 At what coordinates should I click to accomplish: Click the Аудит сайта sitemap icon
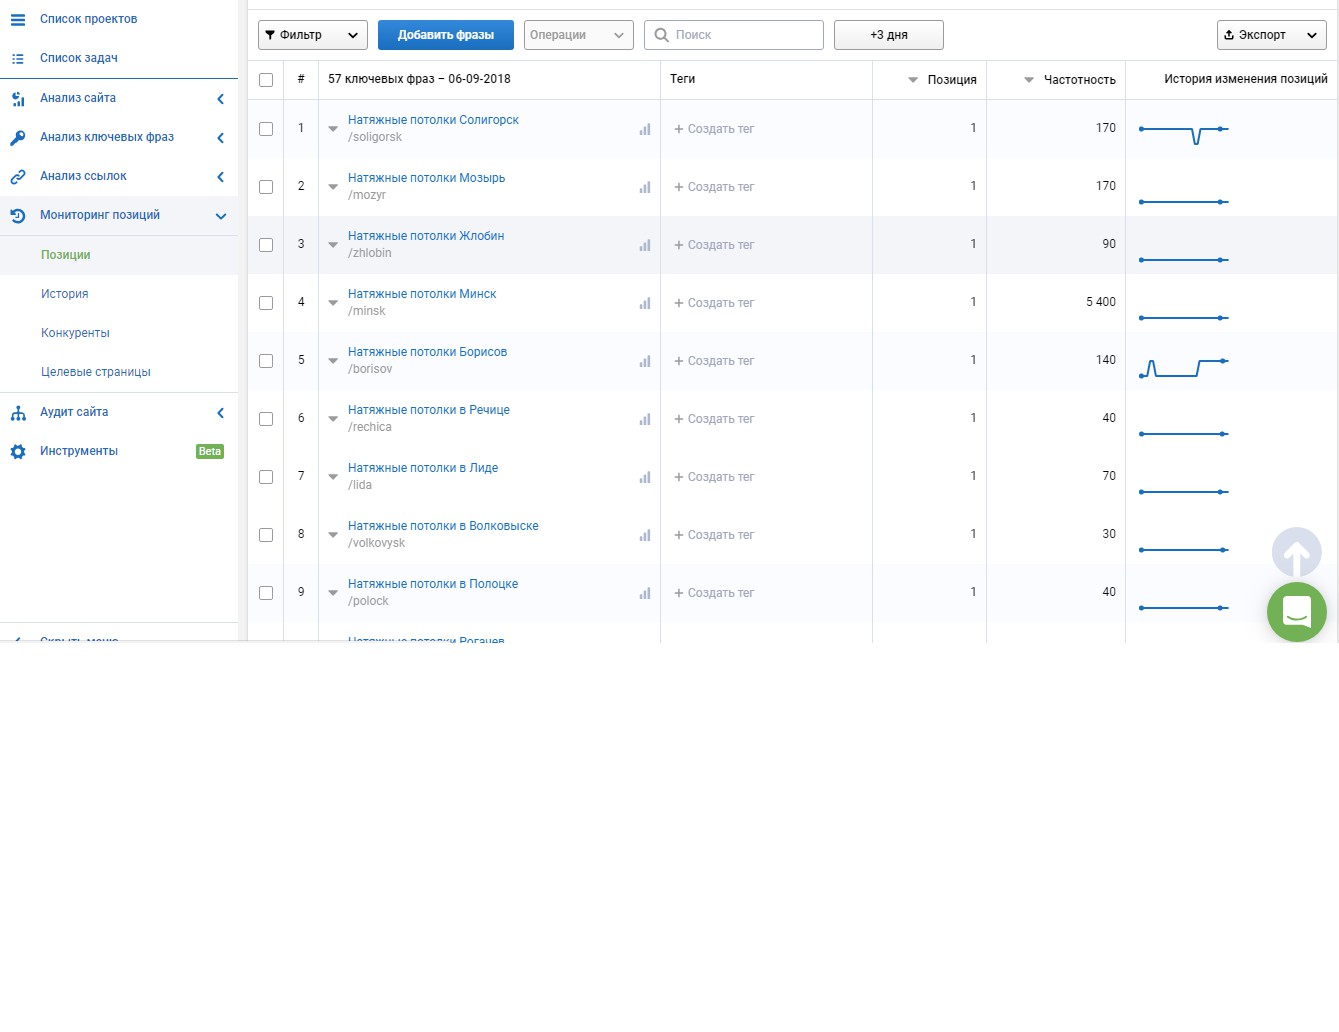[18, 412]
